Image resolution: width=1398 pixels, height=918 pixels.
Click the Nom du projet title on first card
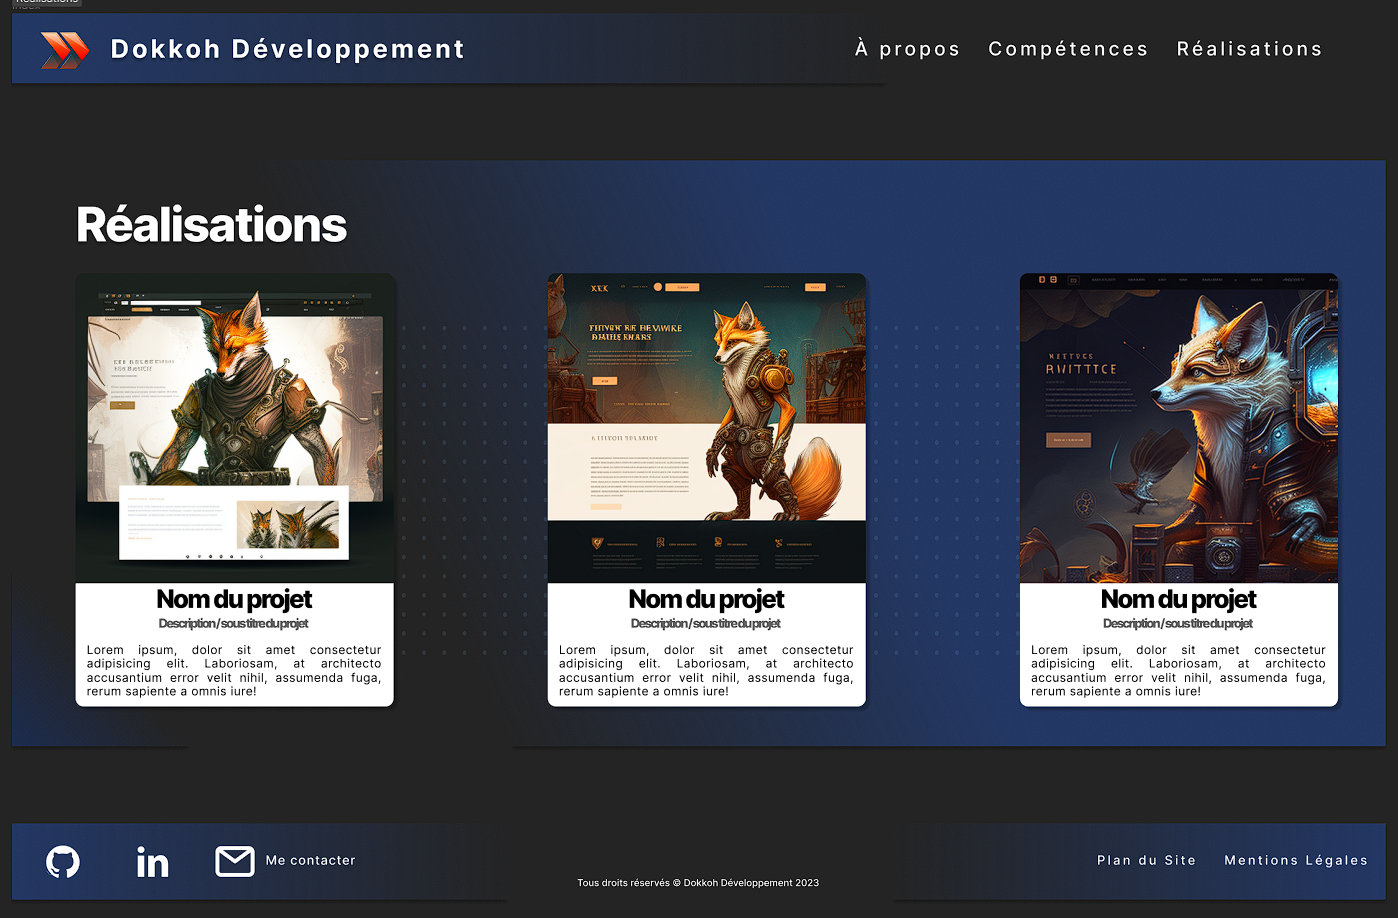pyautogui.click(x=234, y=599)
